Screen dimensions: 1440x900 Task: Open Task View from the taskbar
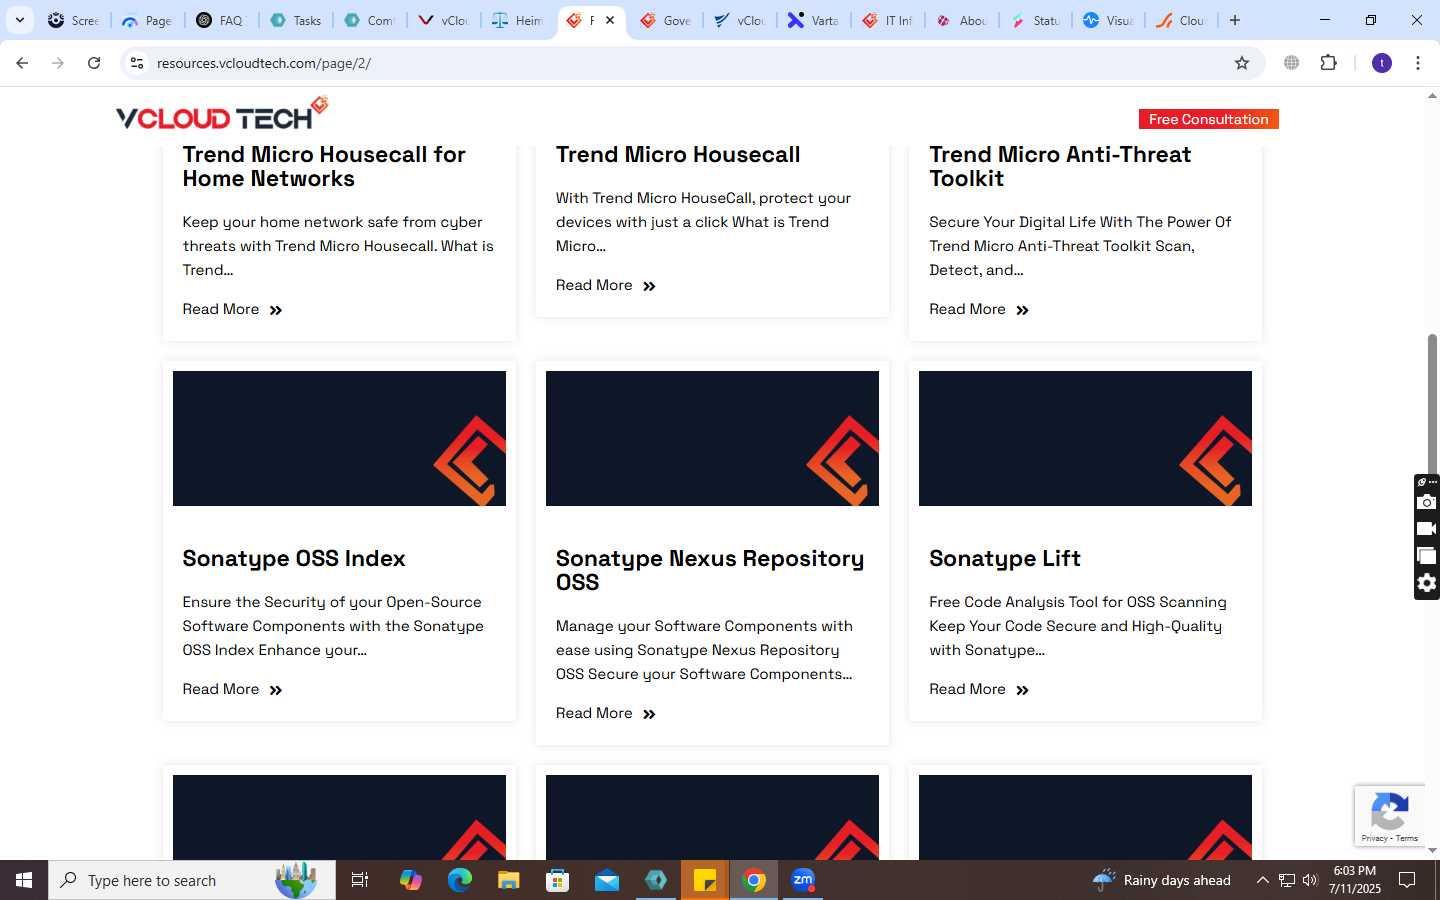click(x=360, y=880)
